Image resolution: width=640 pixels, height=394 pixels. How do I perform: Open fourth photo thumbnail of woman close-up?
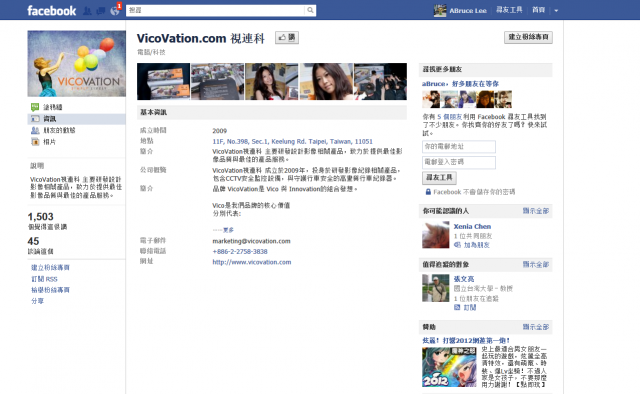coord(326,81)
